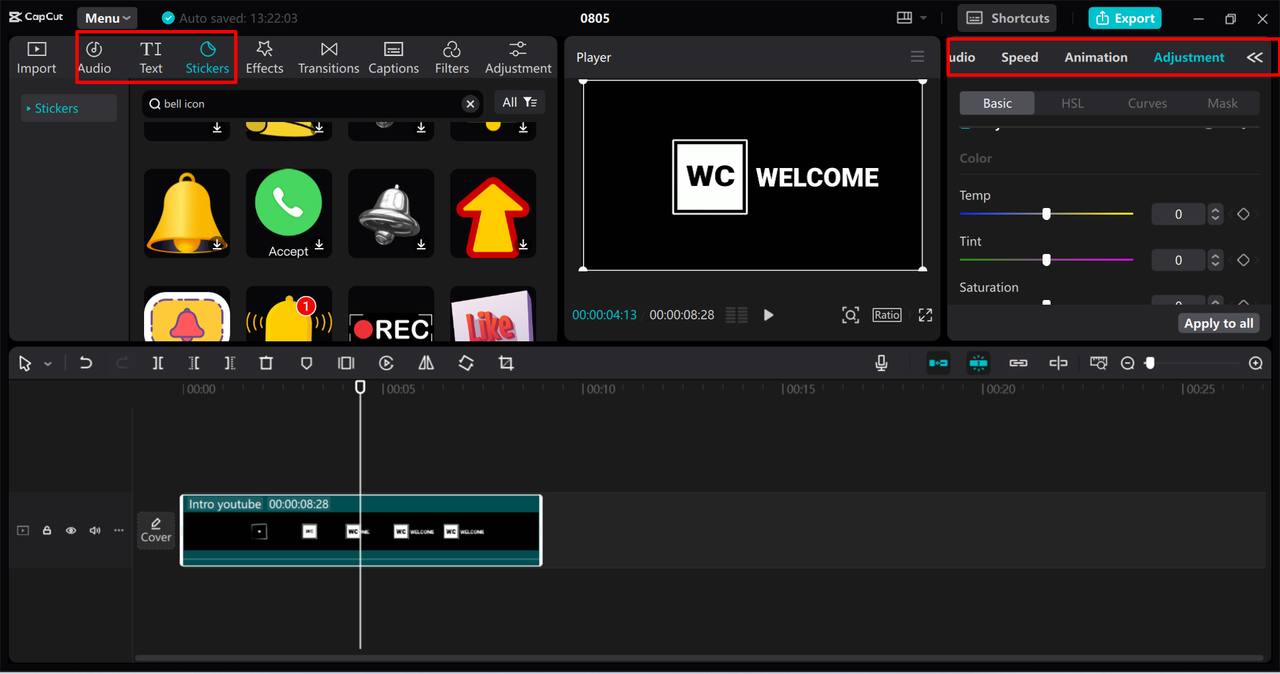Select the silver bell sticker
Image resolution: width=1280 pixels, height=674 pixels.
(x=391, y=213)
